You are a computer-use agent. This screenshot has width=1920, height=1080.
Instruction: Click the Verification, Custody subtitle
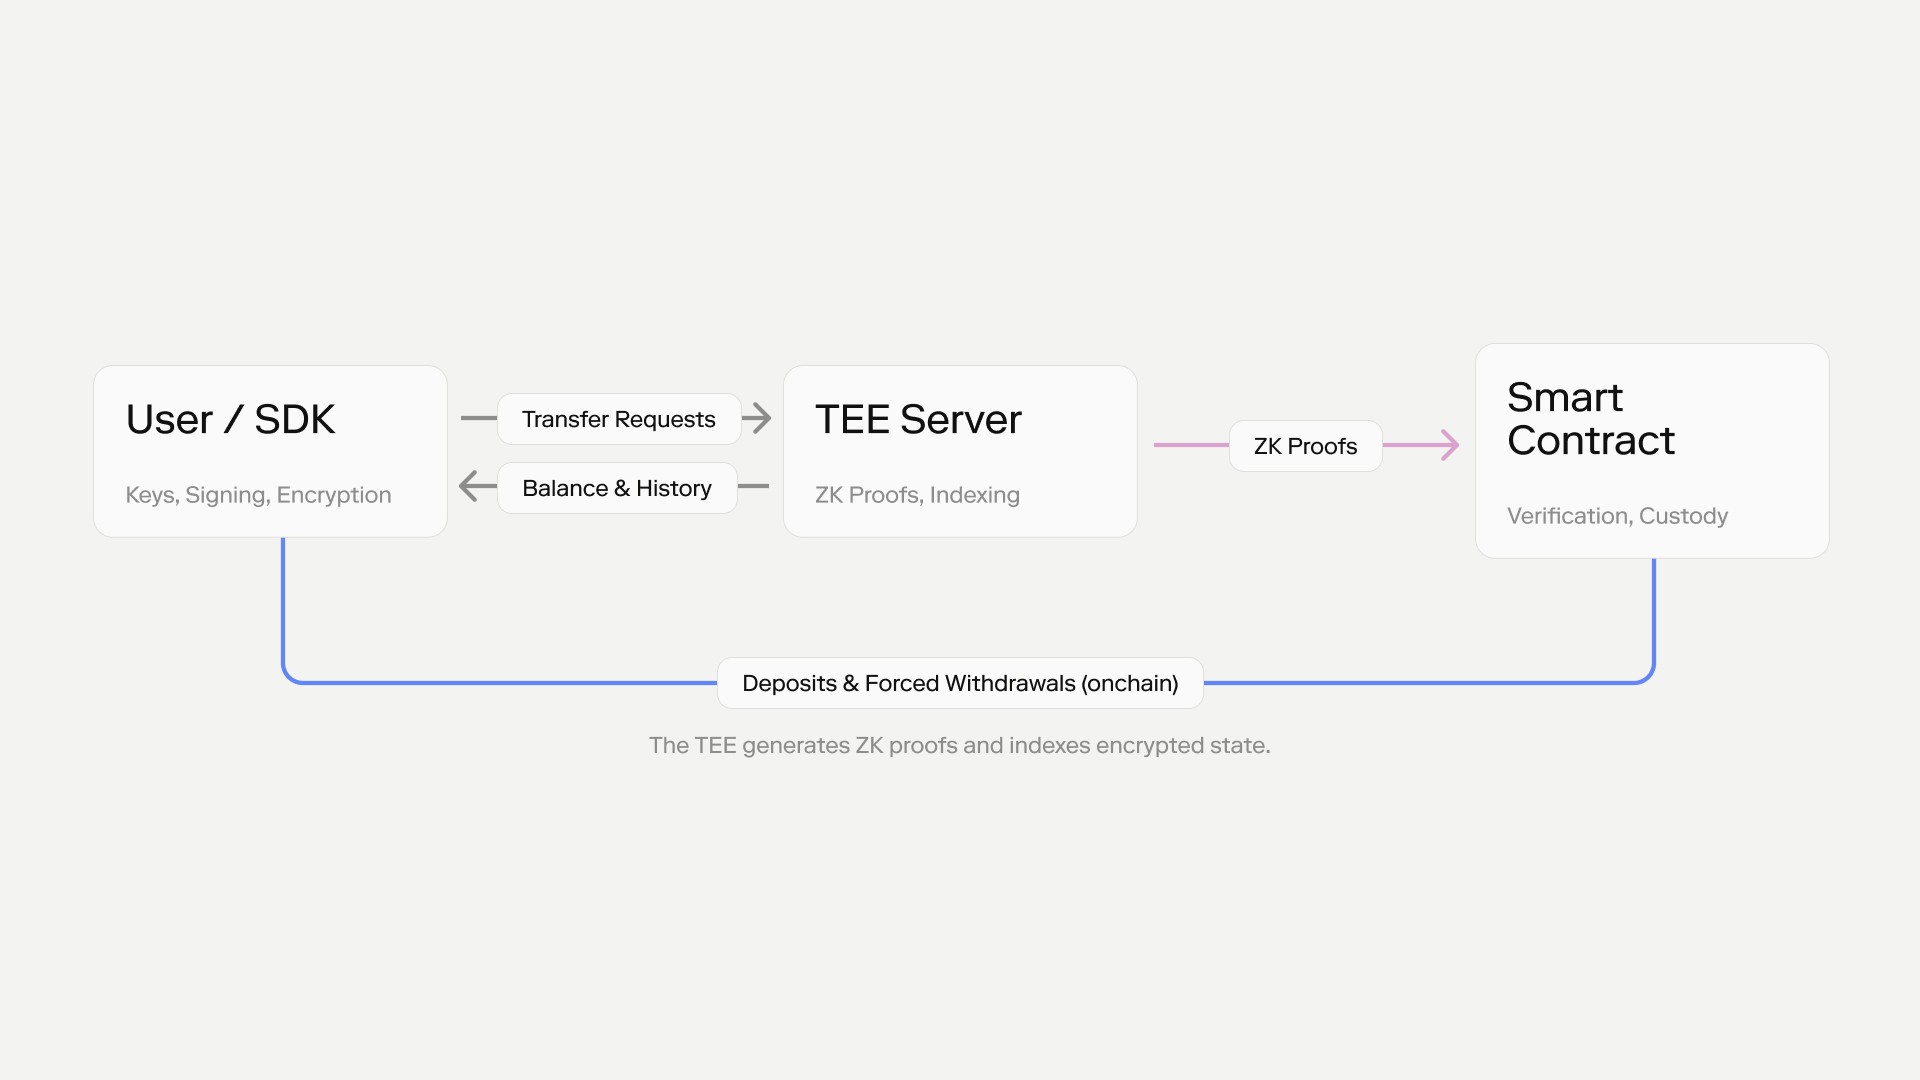(1617, 516)
